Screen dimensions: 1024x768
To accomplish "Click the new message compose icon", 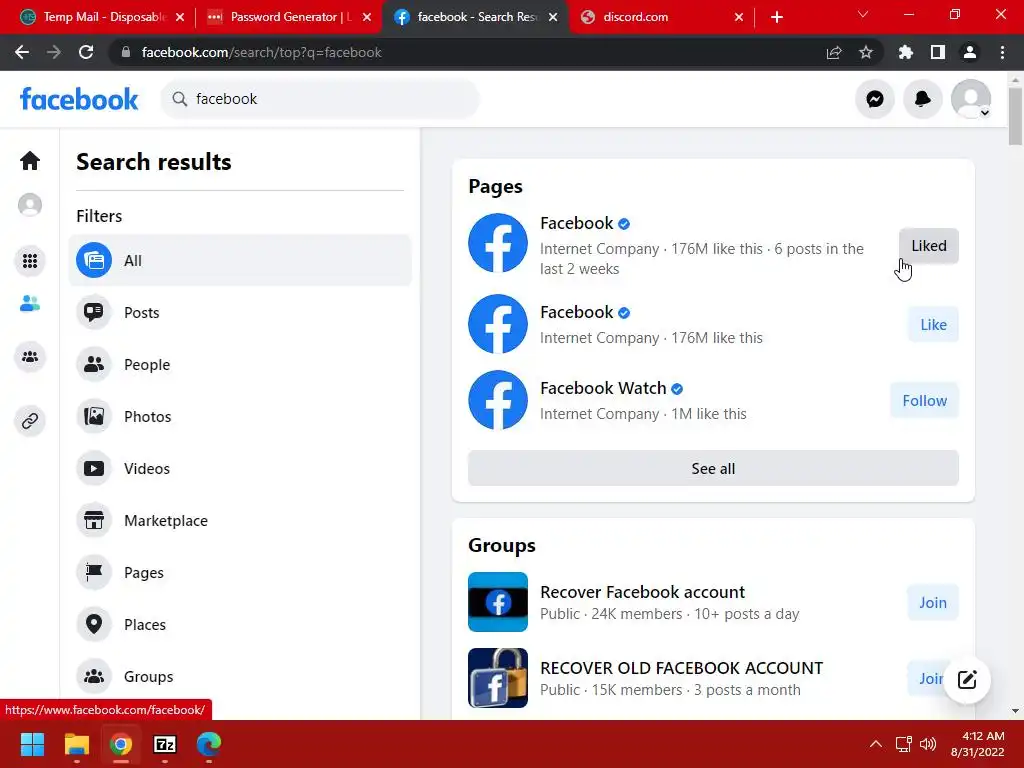I will point(967,679).
